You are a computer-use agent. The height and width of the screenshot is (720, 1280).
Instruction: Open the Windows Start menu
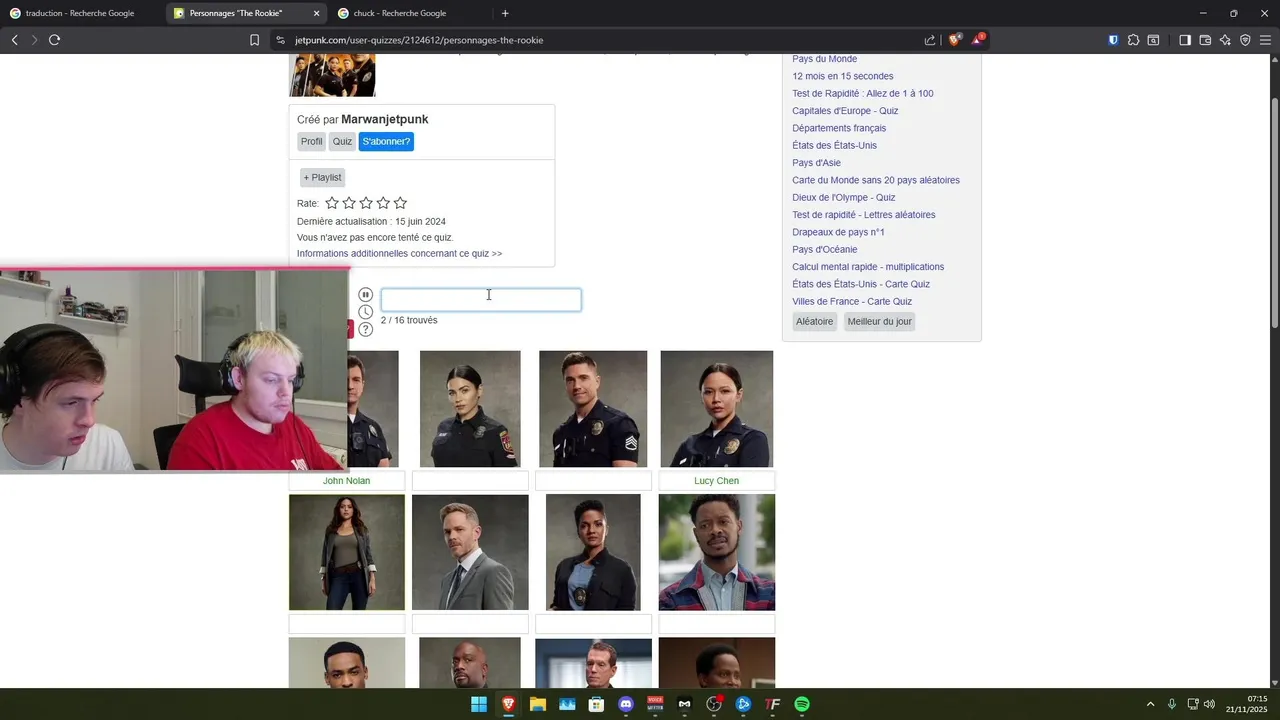[479, 704]
